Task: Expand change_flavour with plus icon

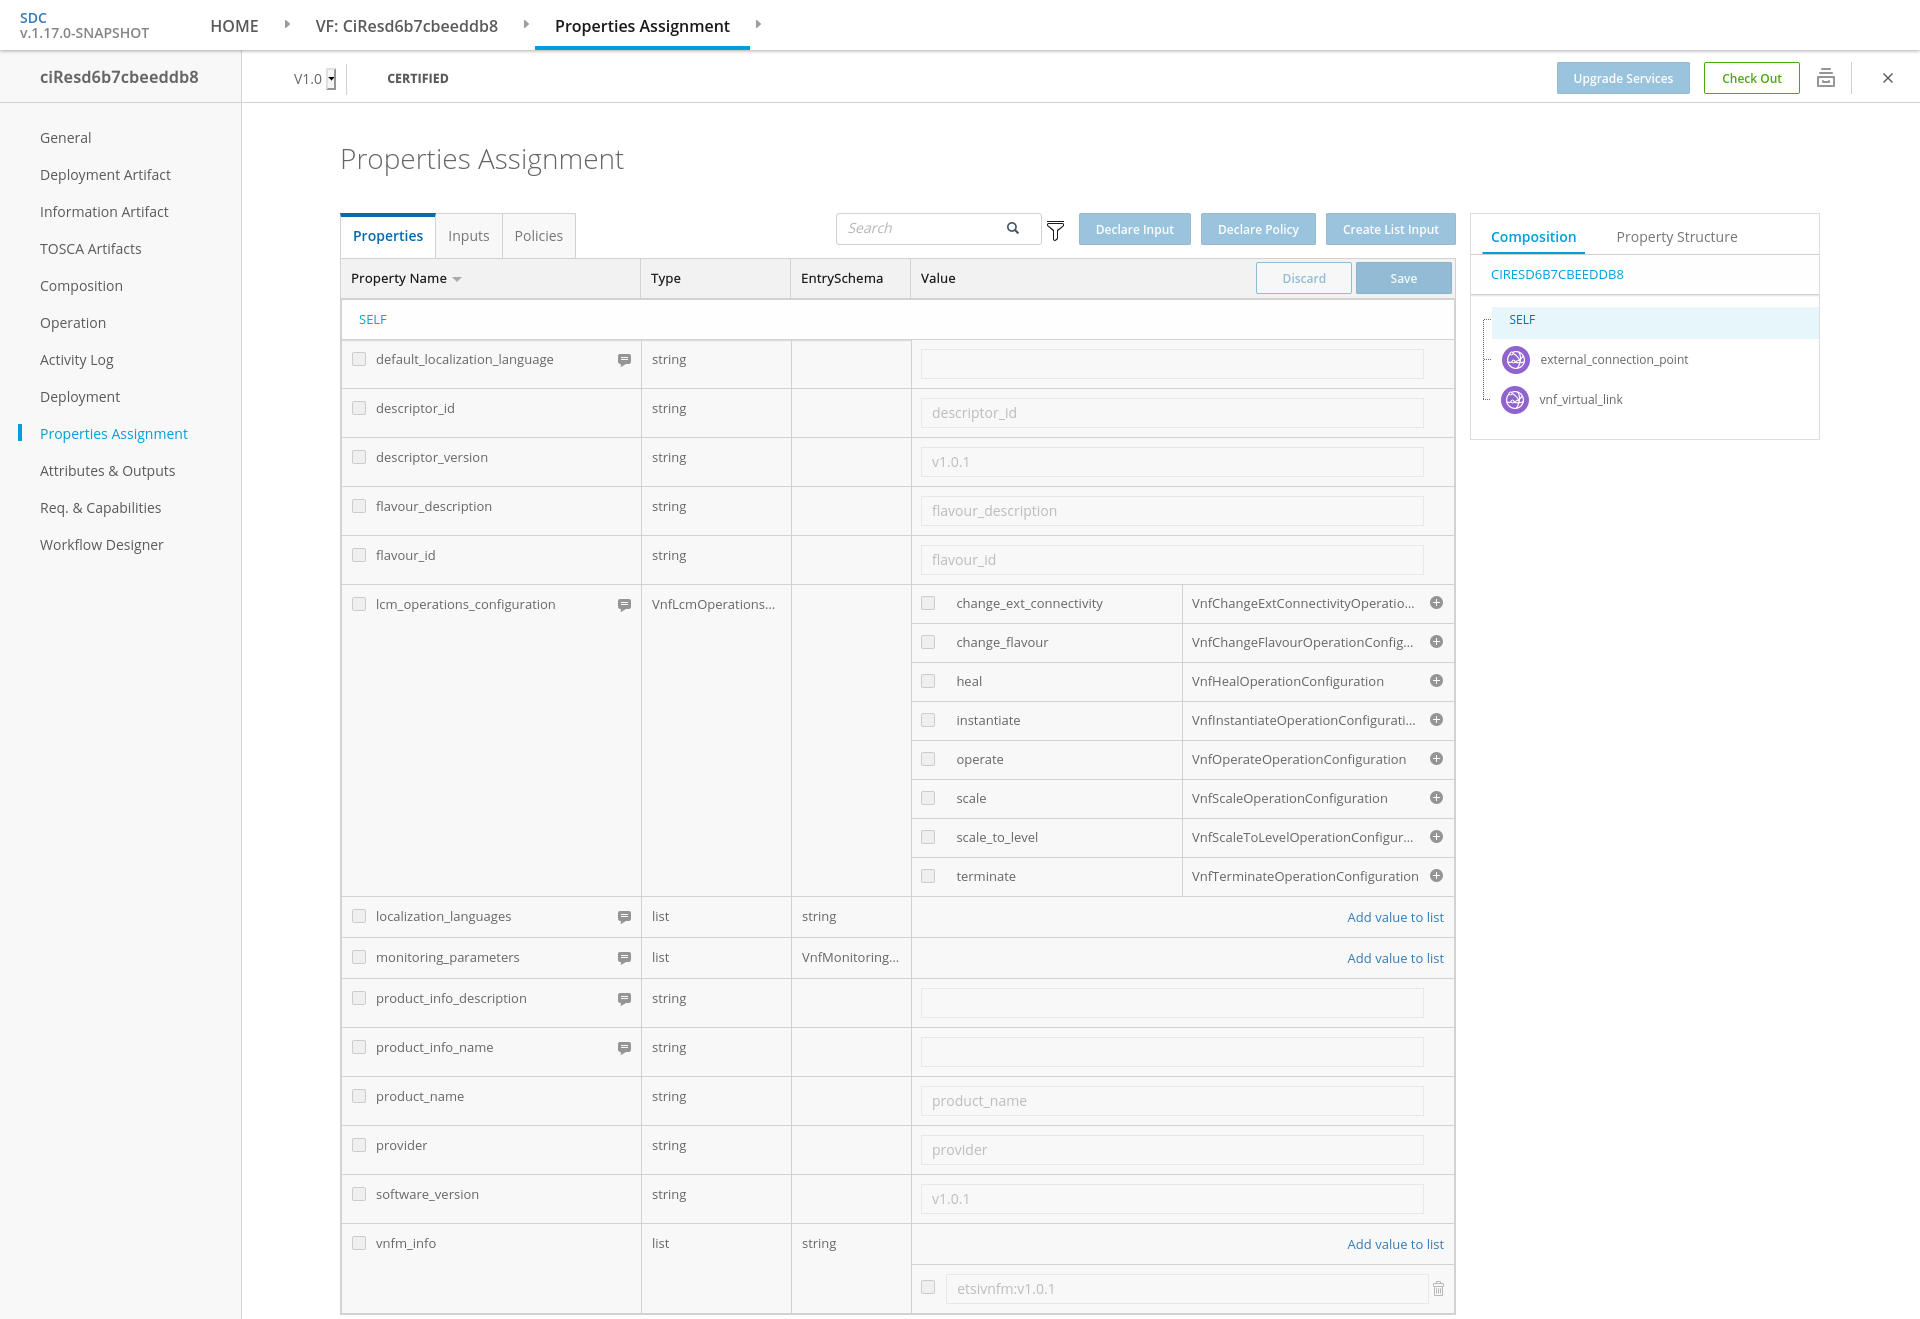Action: [x=1436, y=642]
